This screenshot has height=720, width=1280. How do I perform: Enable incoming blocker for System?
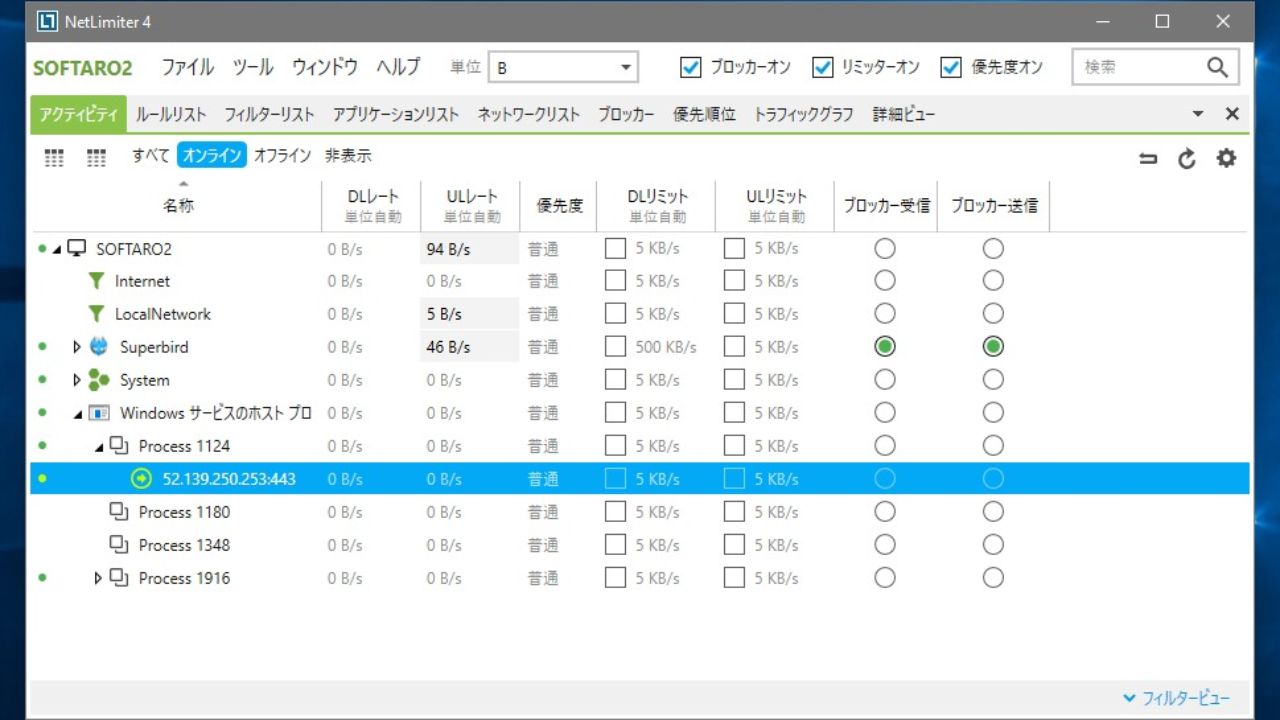[885, 380]
